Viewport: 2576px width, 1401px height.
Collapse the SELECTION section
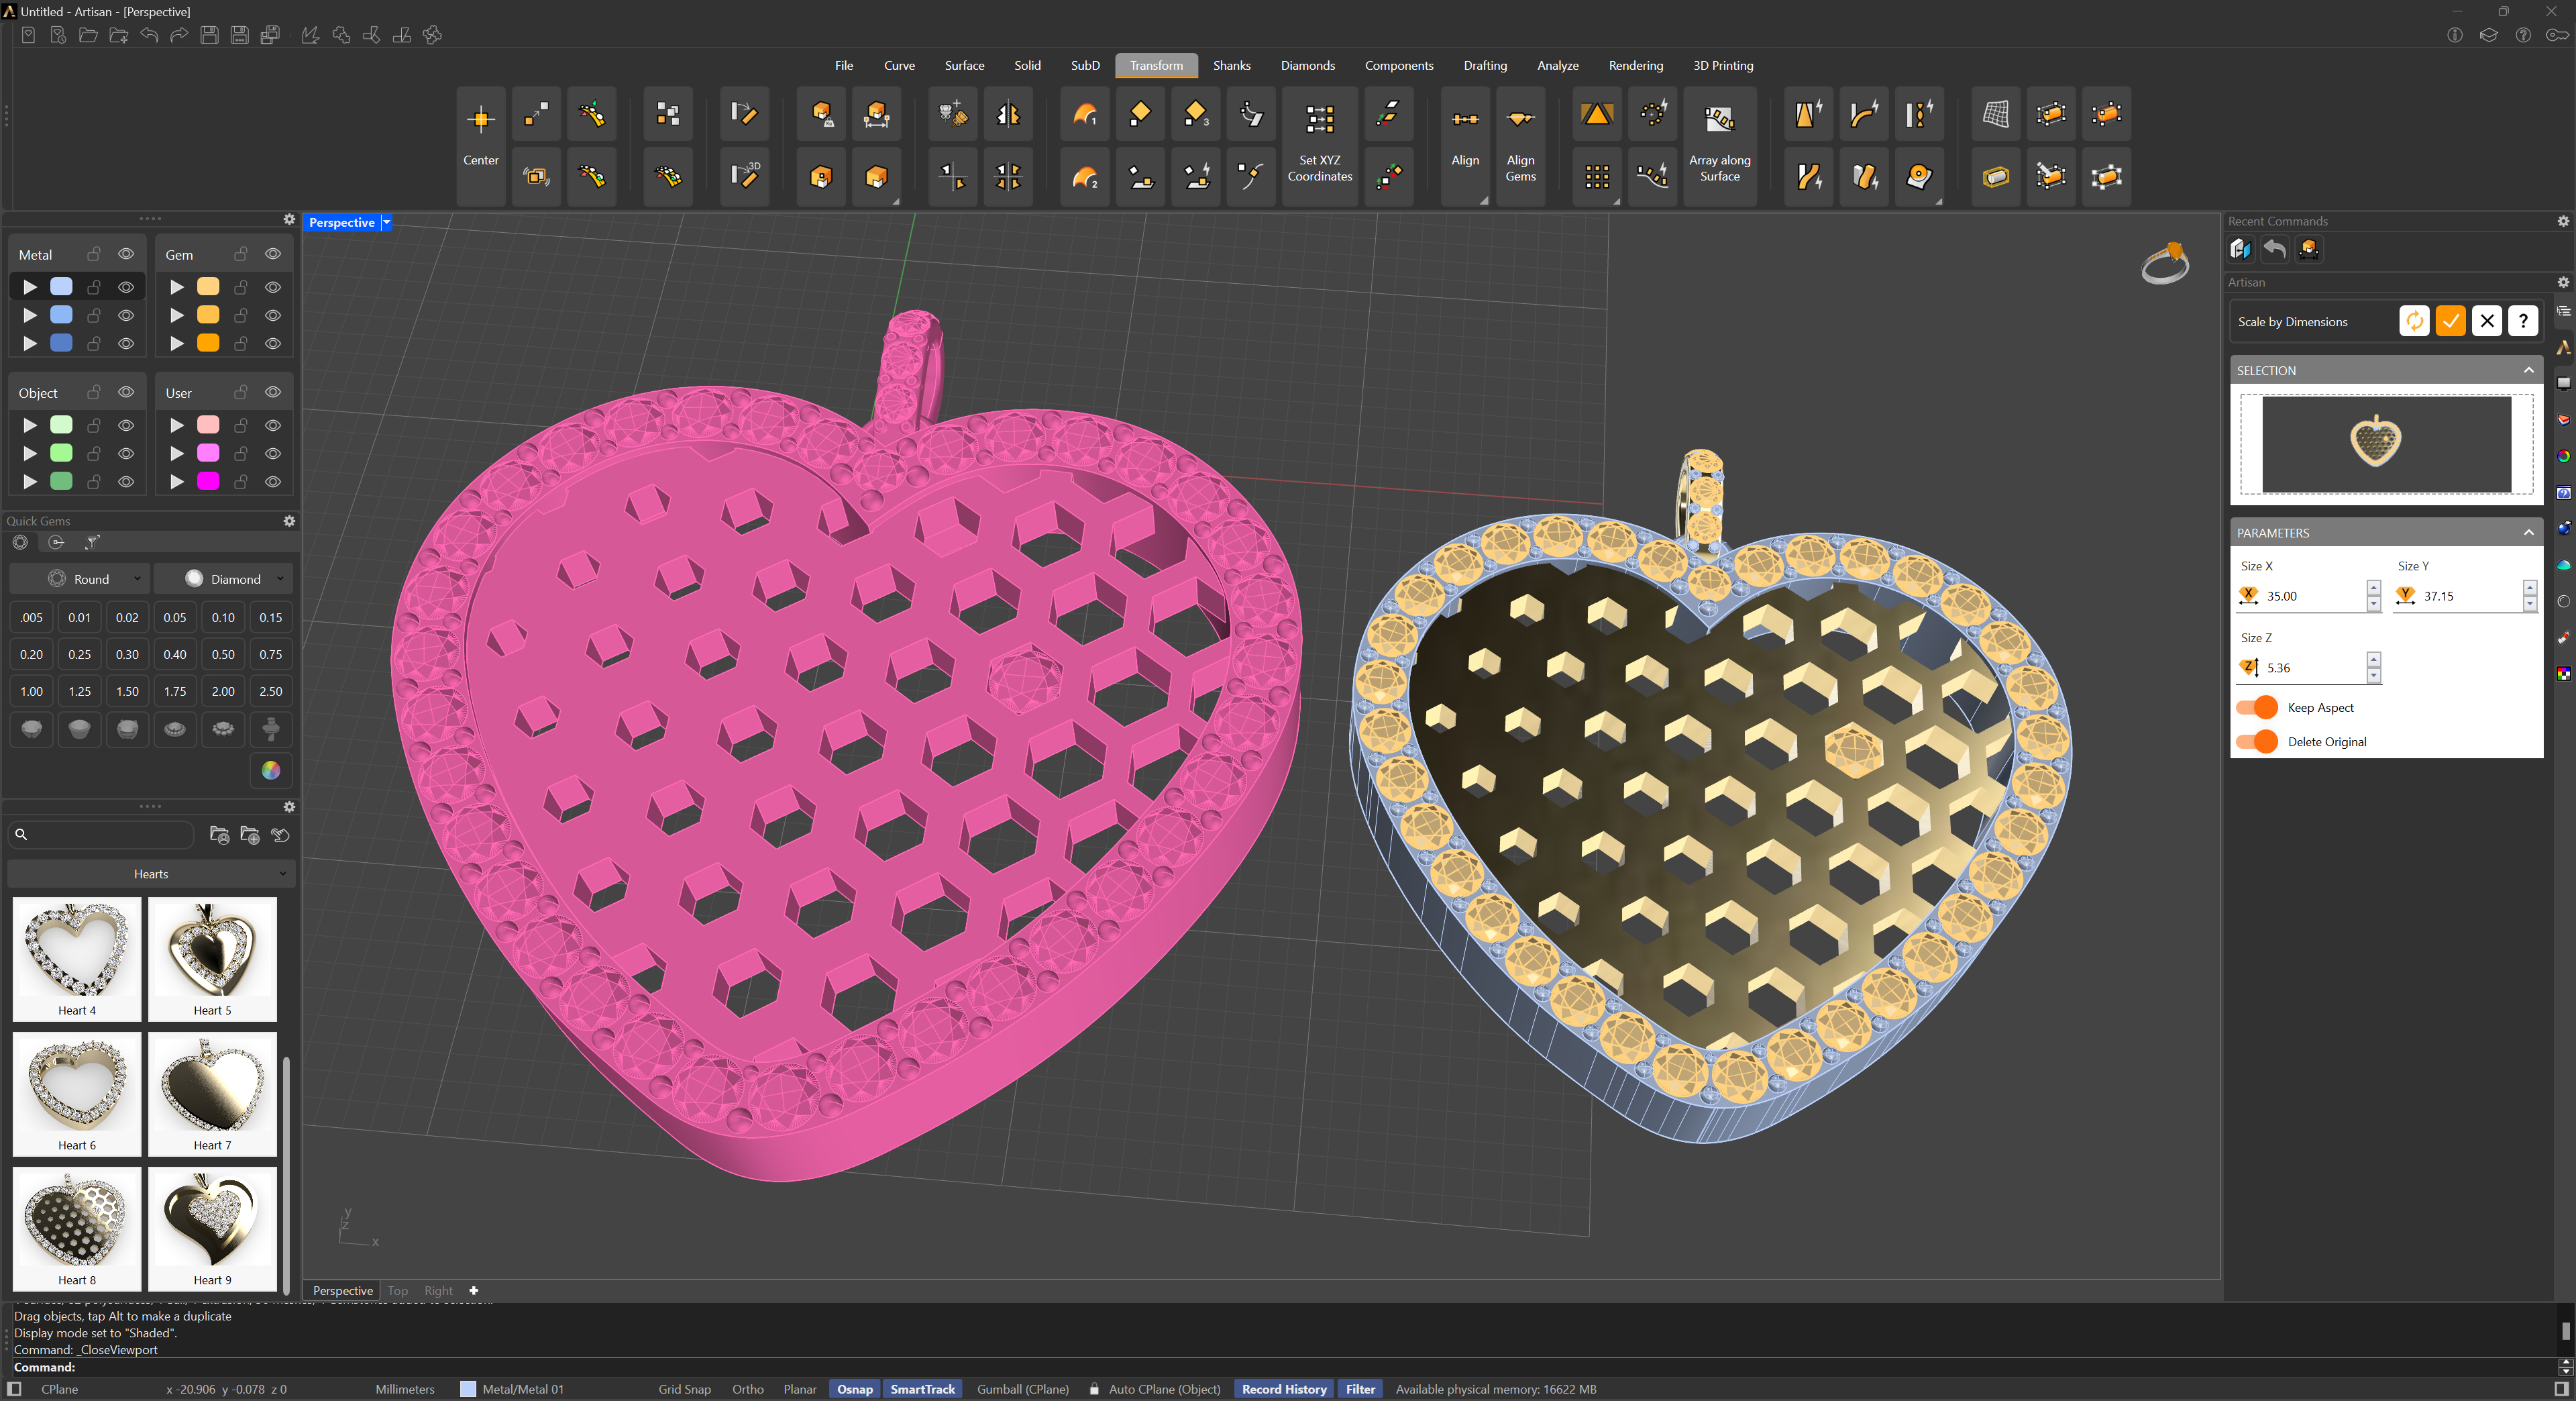[x=2529, y=370]
